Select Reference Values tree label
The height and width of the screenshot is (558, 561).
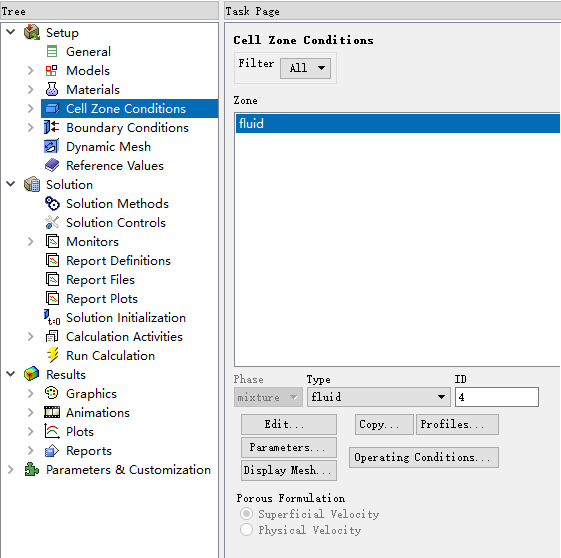[115, 165]
